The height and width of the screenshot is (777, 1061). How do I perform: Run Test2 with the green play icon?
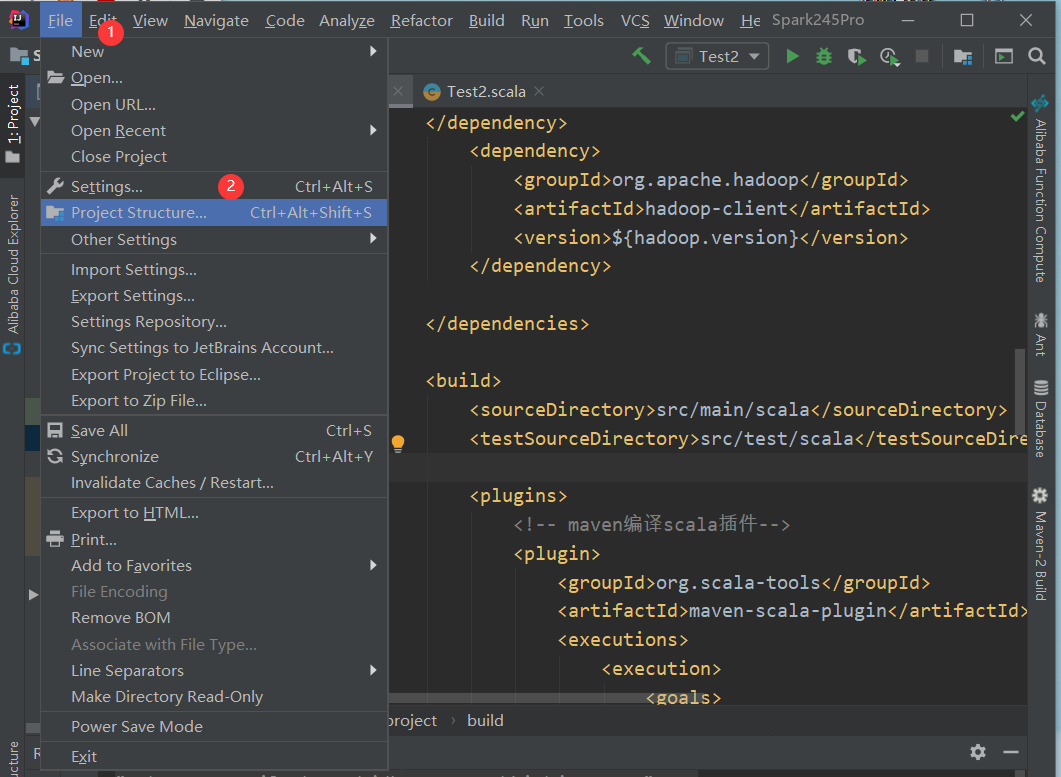[x=792, y=57]
